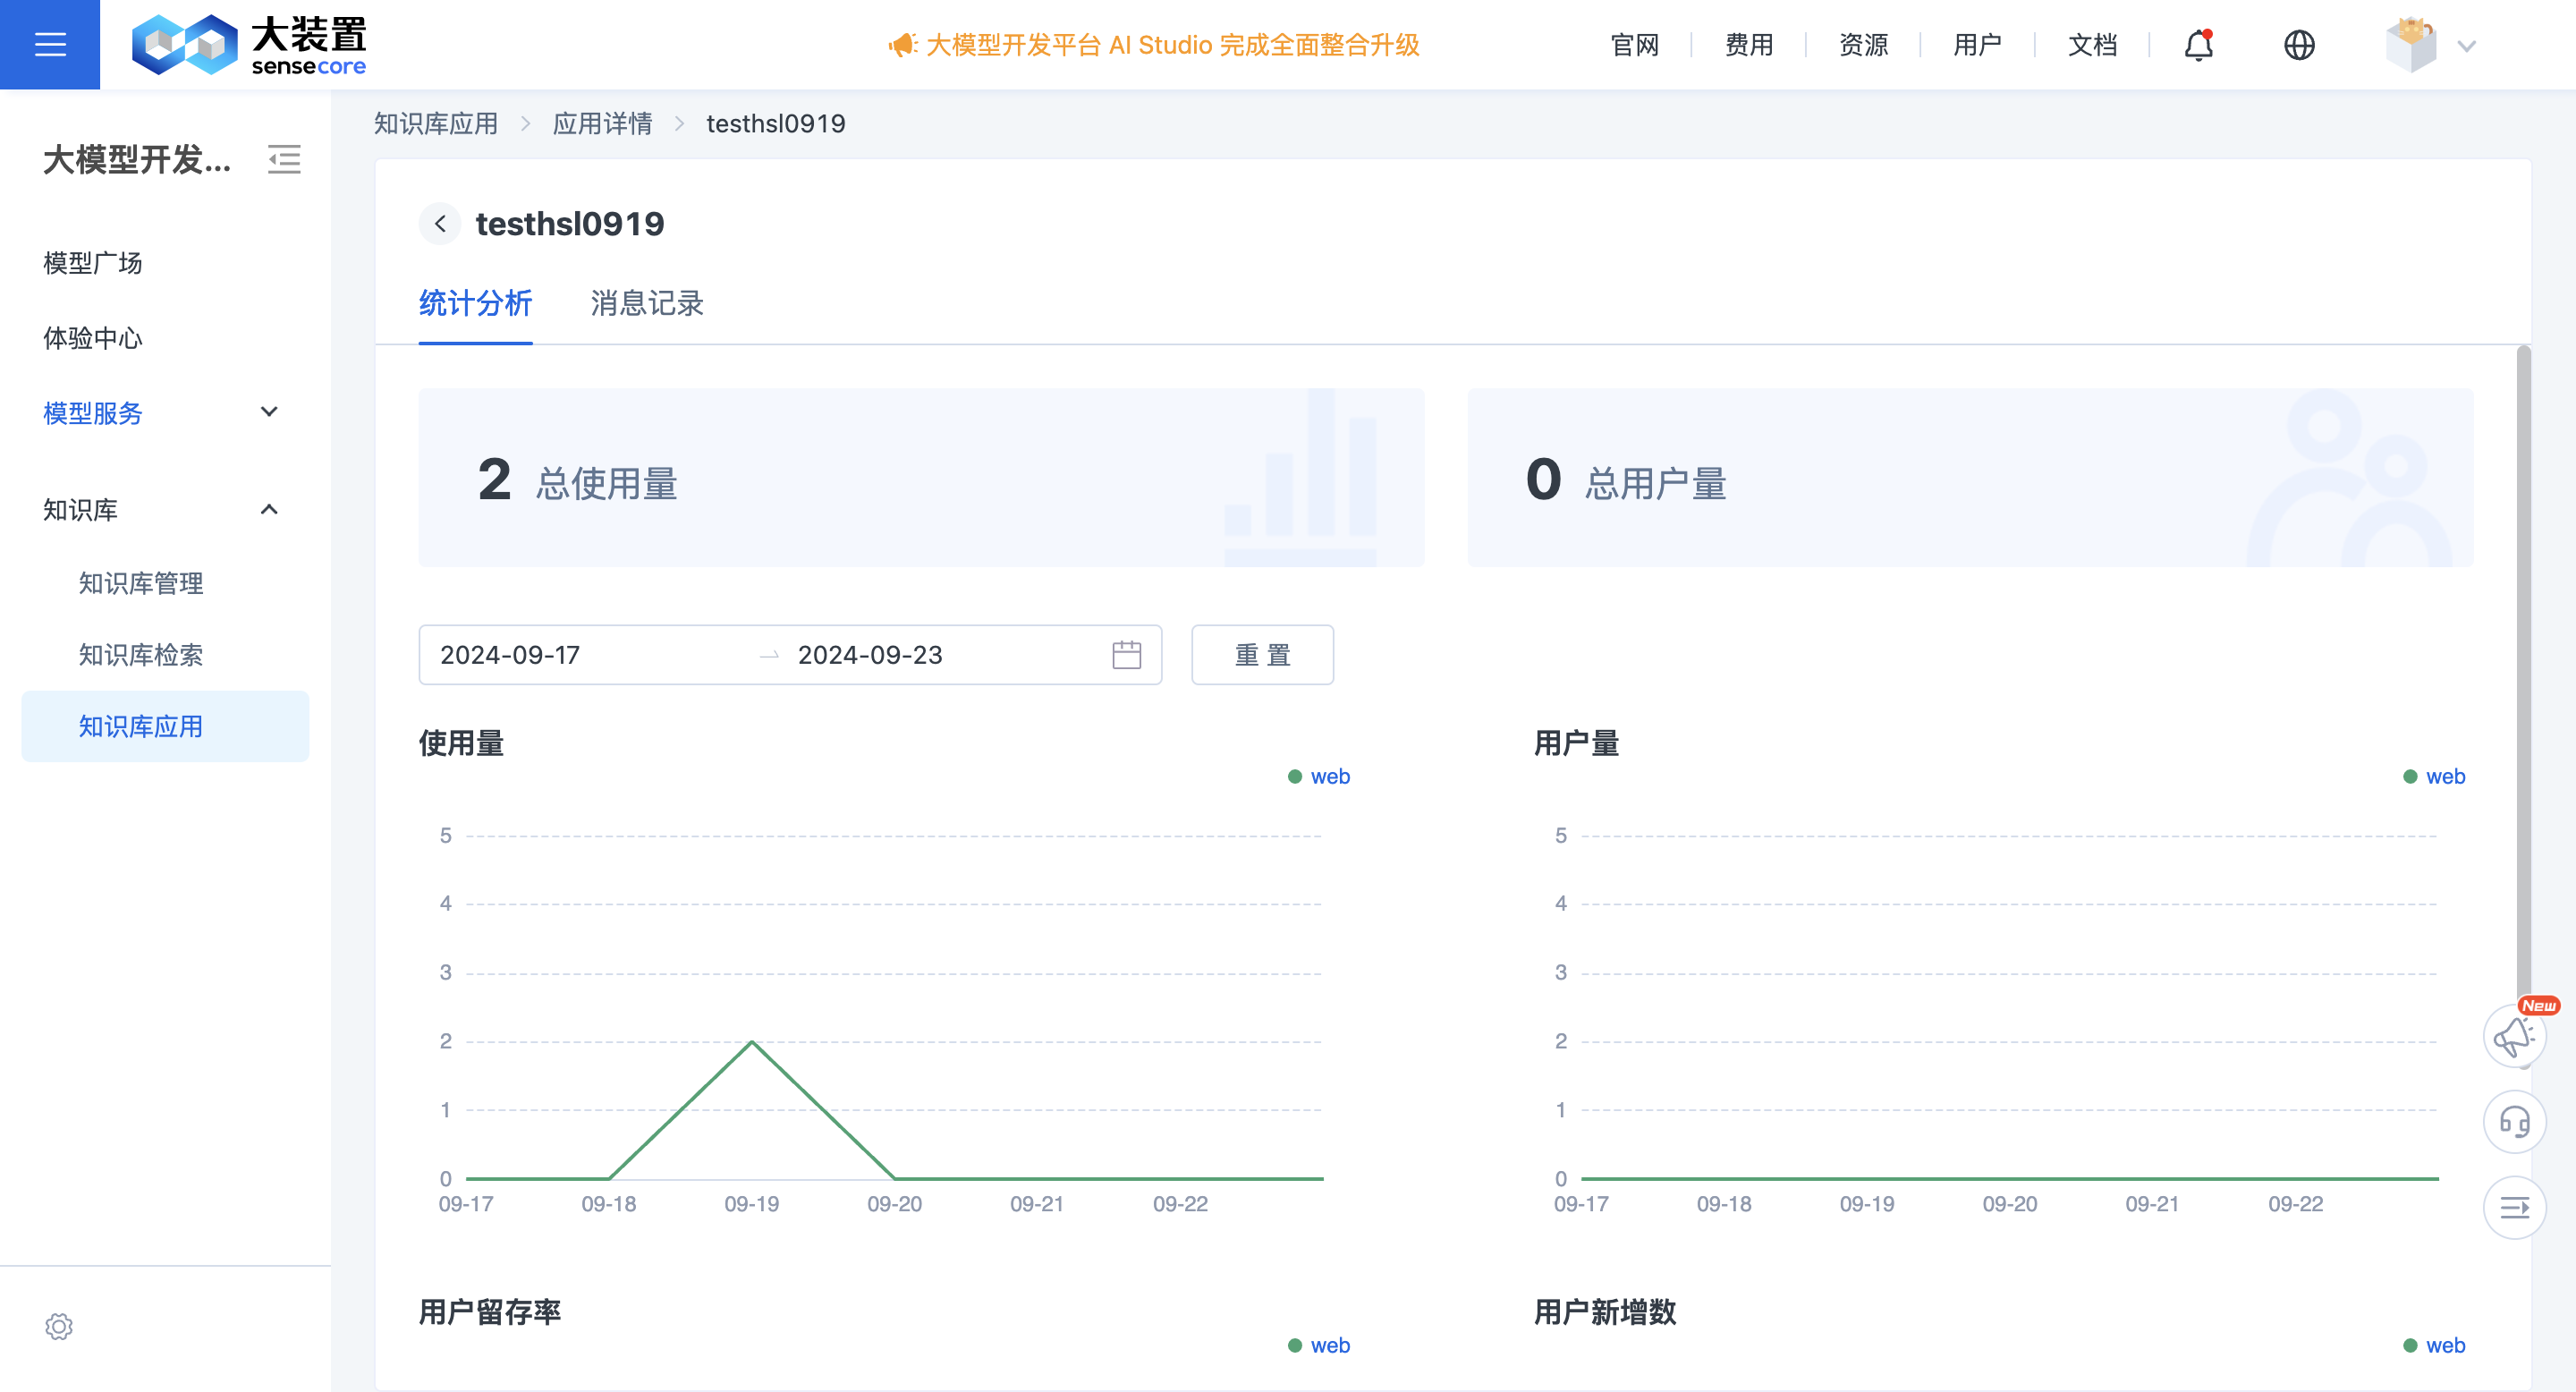Open the announcements megaphone with New badge
The width and height of the screenshot is (2576, 1392).
[2515, 1036]
